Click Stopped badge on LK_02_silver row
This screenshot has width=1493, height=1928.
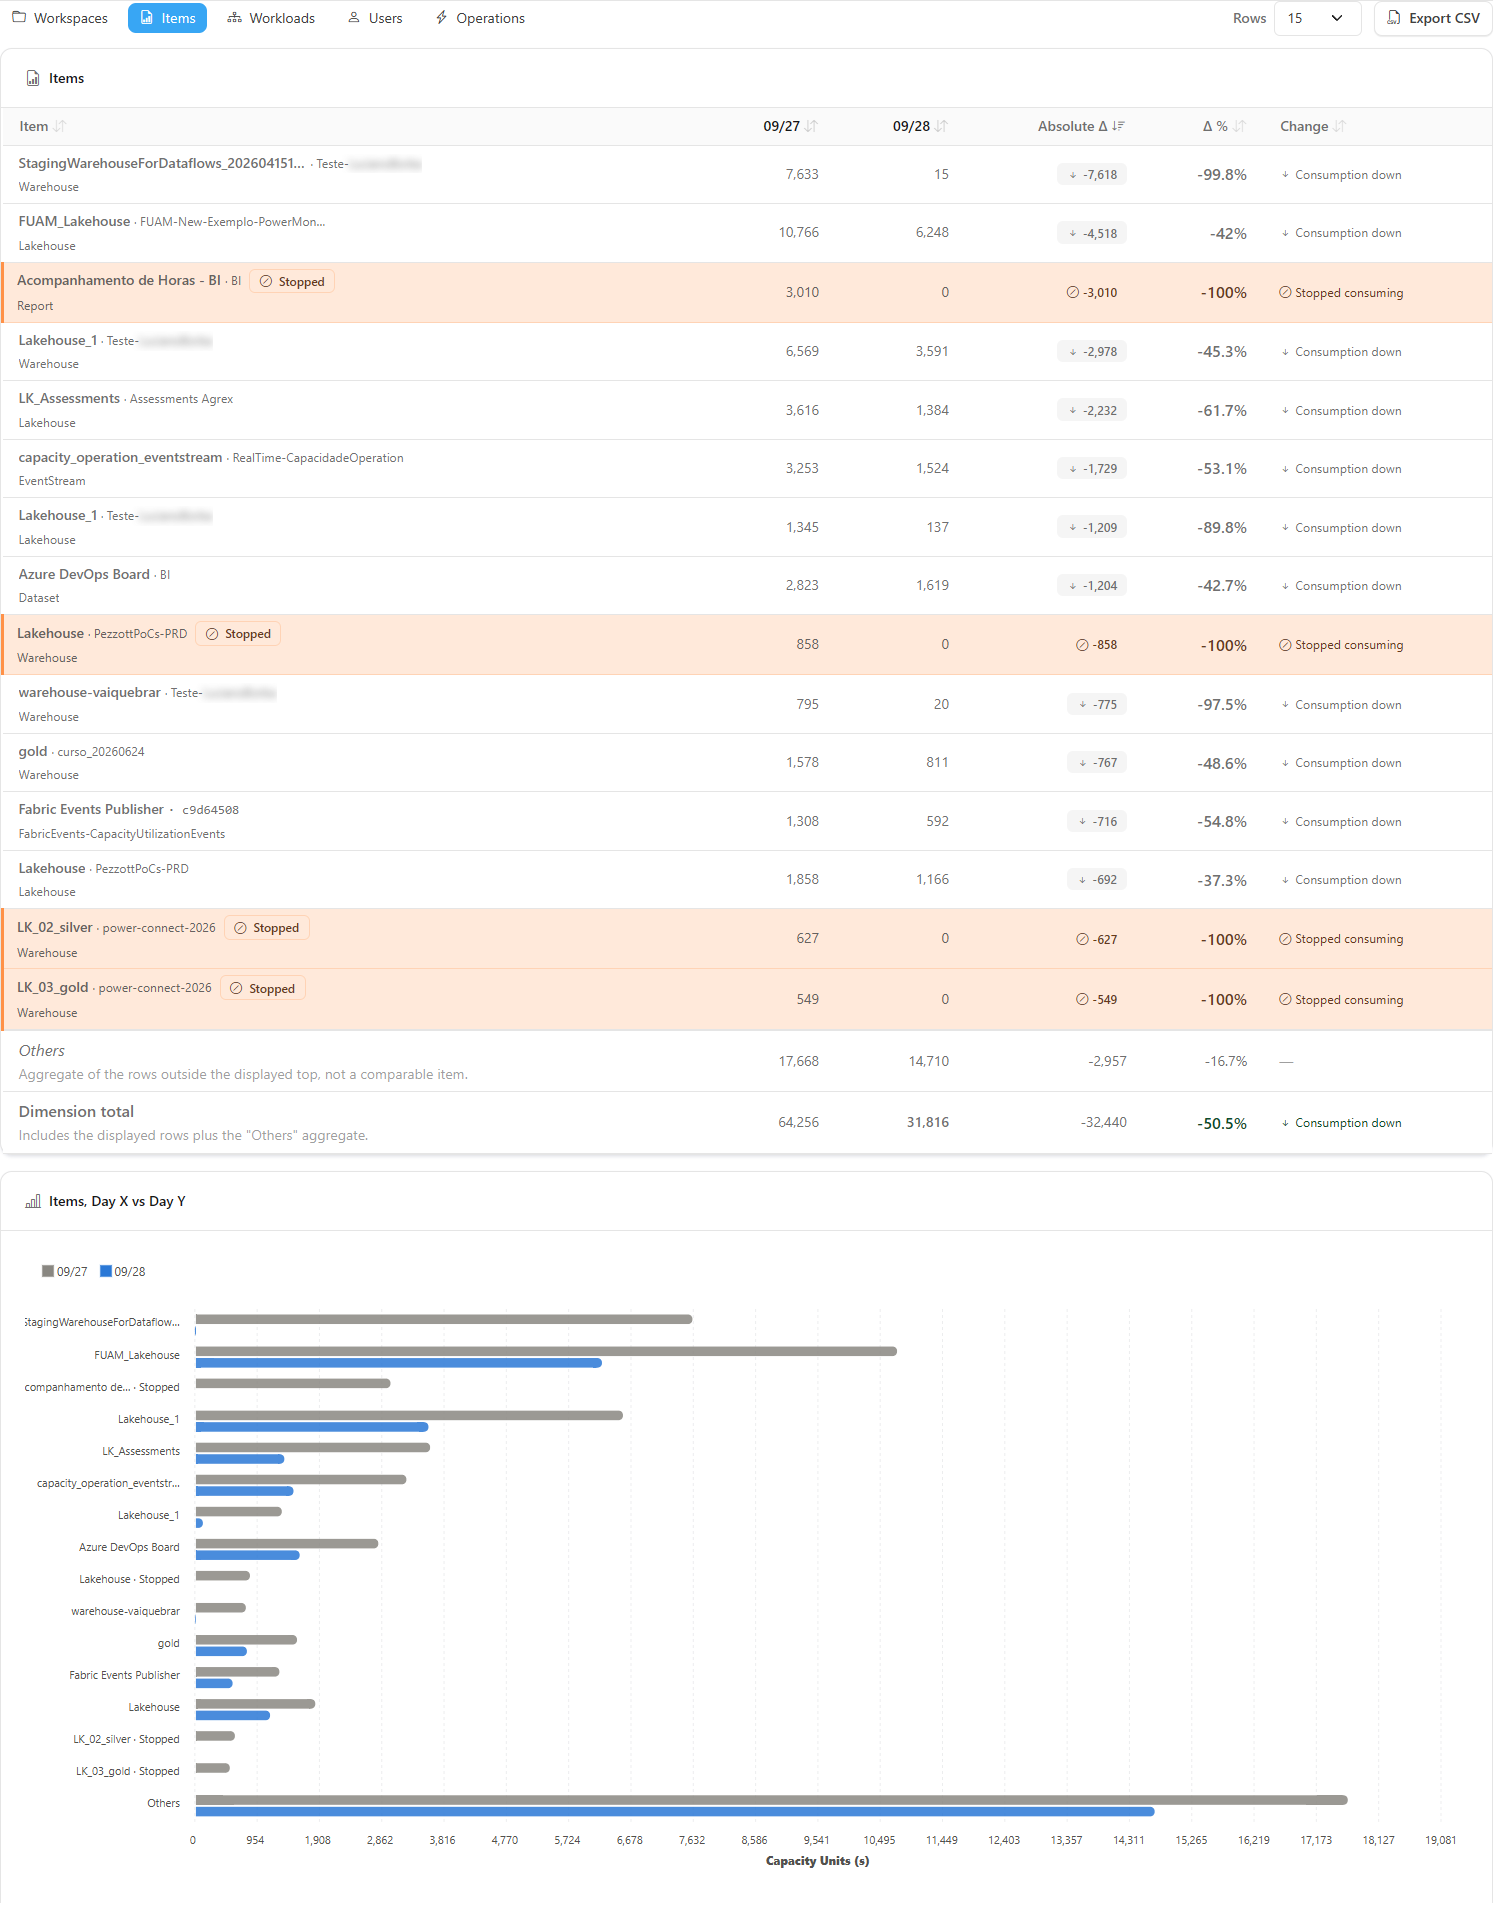(x=267, y=928)
